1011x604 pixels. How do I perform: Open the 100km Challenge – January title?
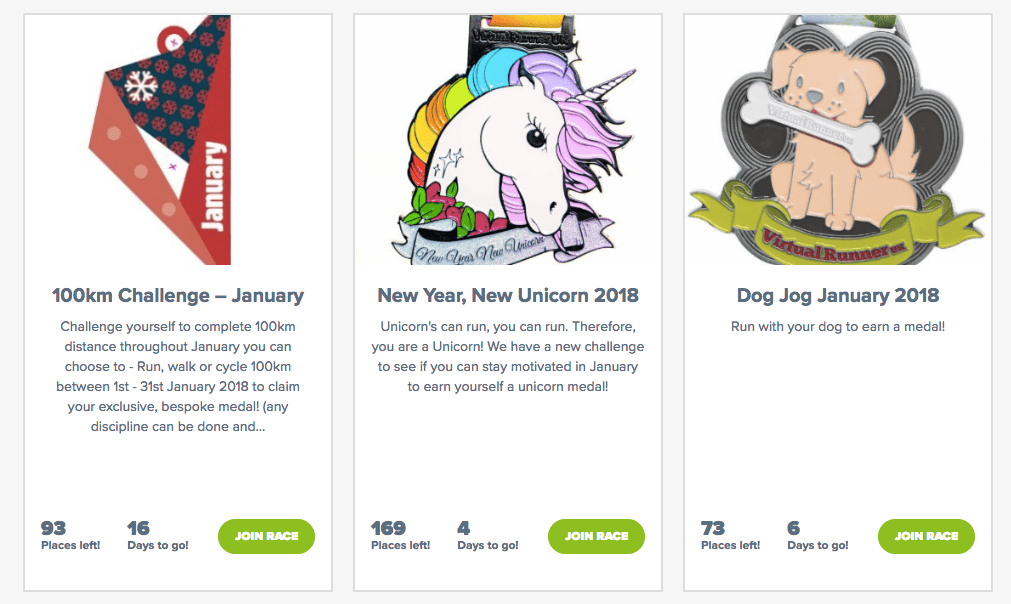pyautogui.click(x=178, y=295)
